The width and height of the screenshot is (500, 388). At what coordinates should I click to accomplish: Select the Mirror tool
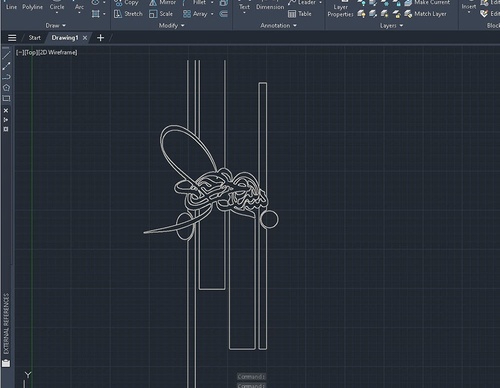click(162, 3)
